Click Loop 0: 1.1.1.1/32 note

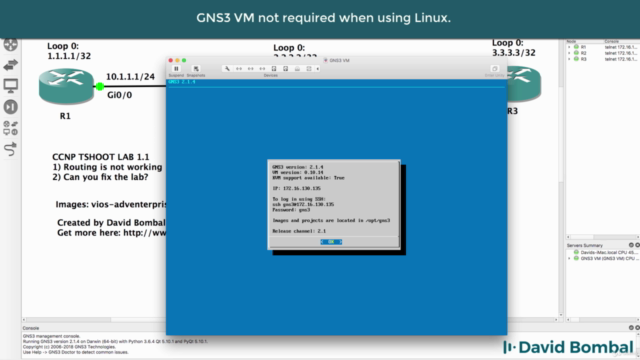coord(69,51)
